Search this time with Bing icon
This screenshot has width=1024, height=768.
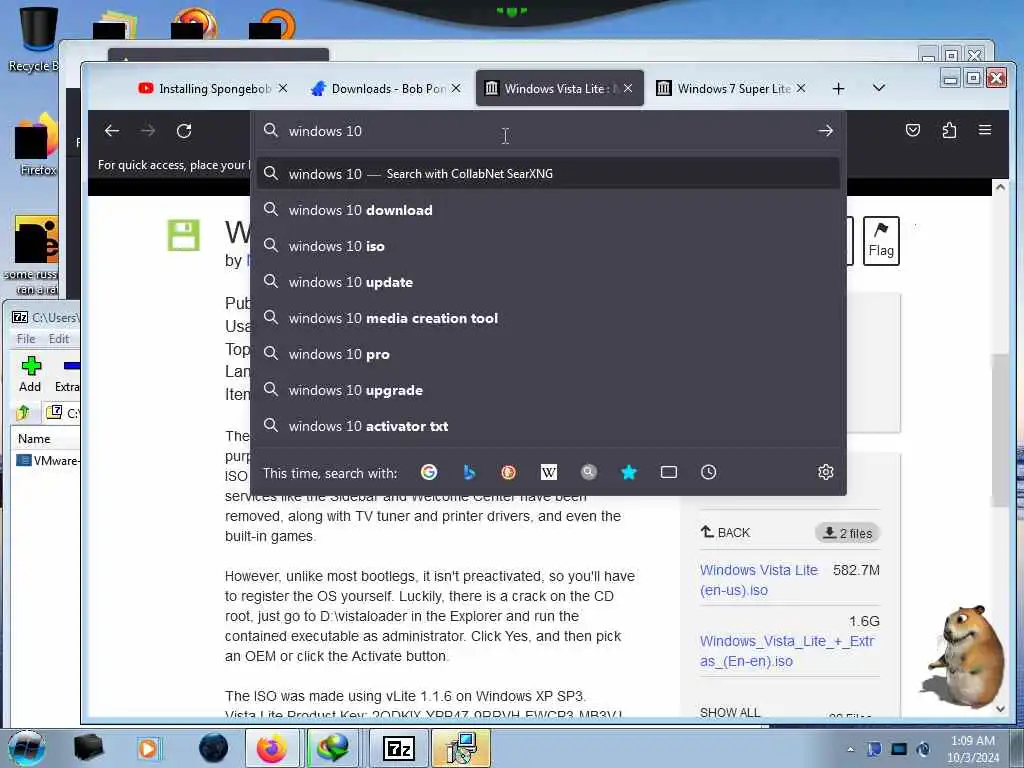coord(469,472)
